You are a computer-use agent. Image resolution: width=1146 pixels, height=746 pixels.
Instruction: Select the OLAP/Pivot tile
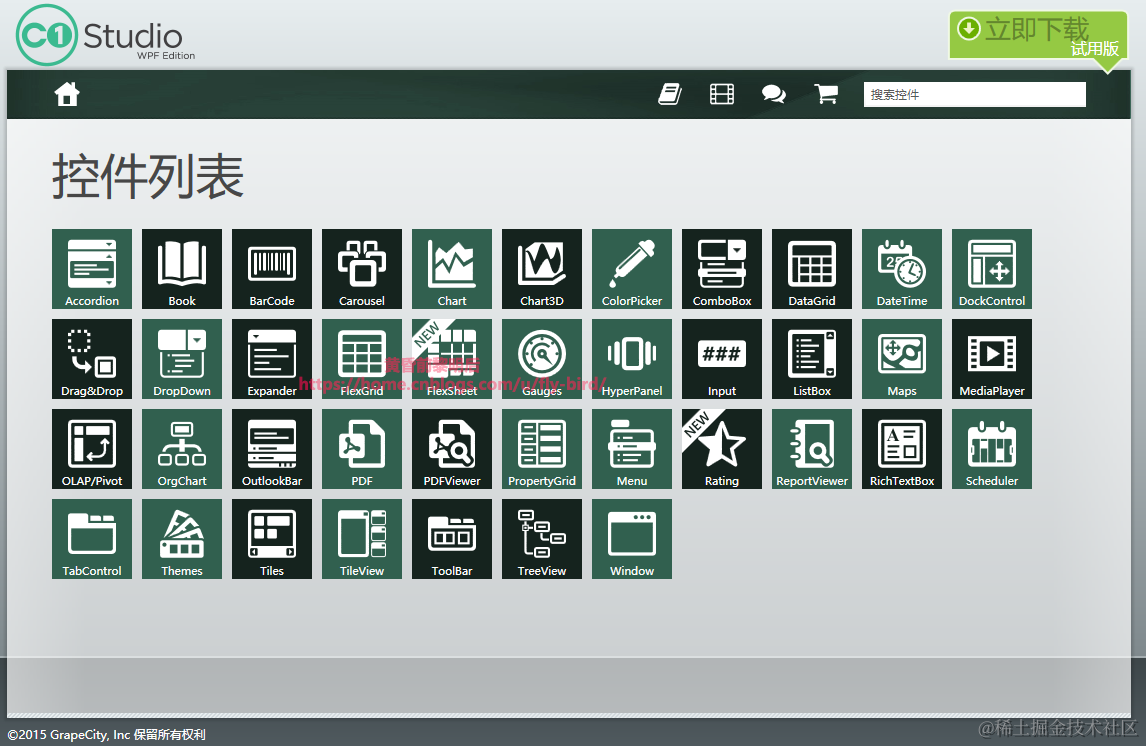[x=92, y=449]
